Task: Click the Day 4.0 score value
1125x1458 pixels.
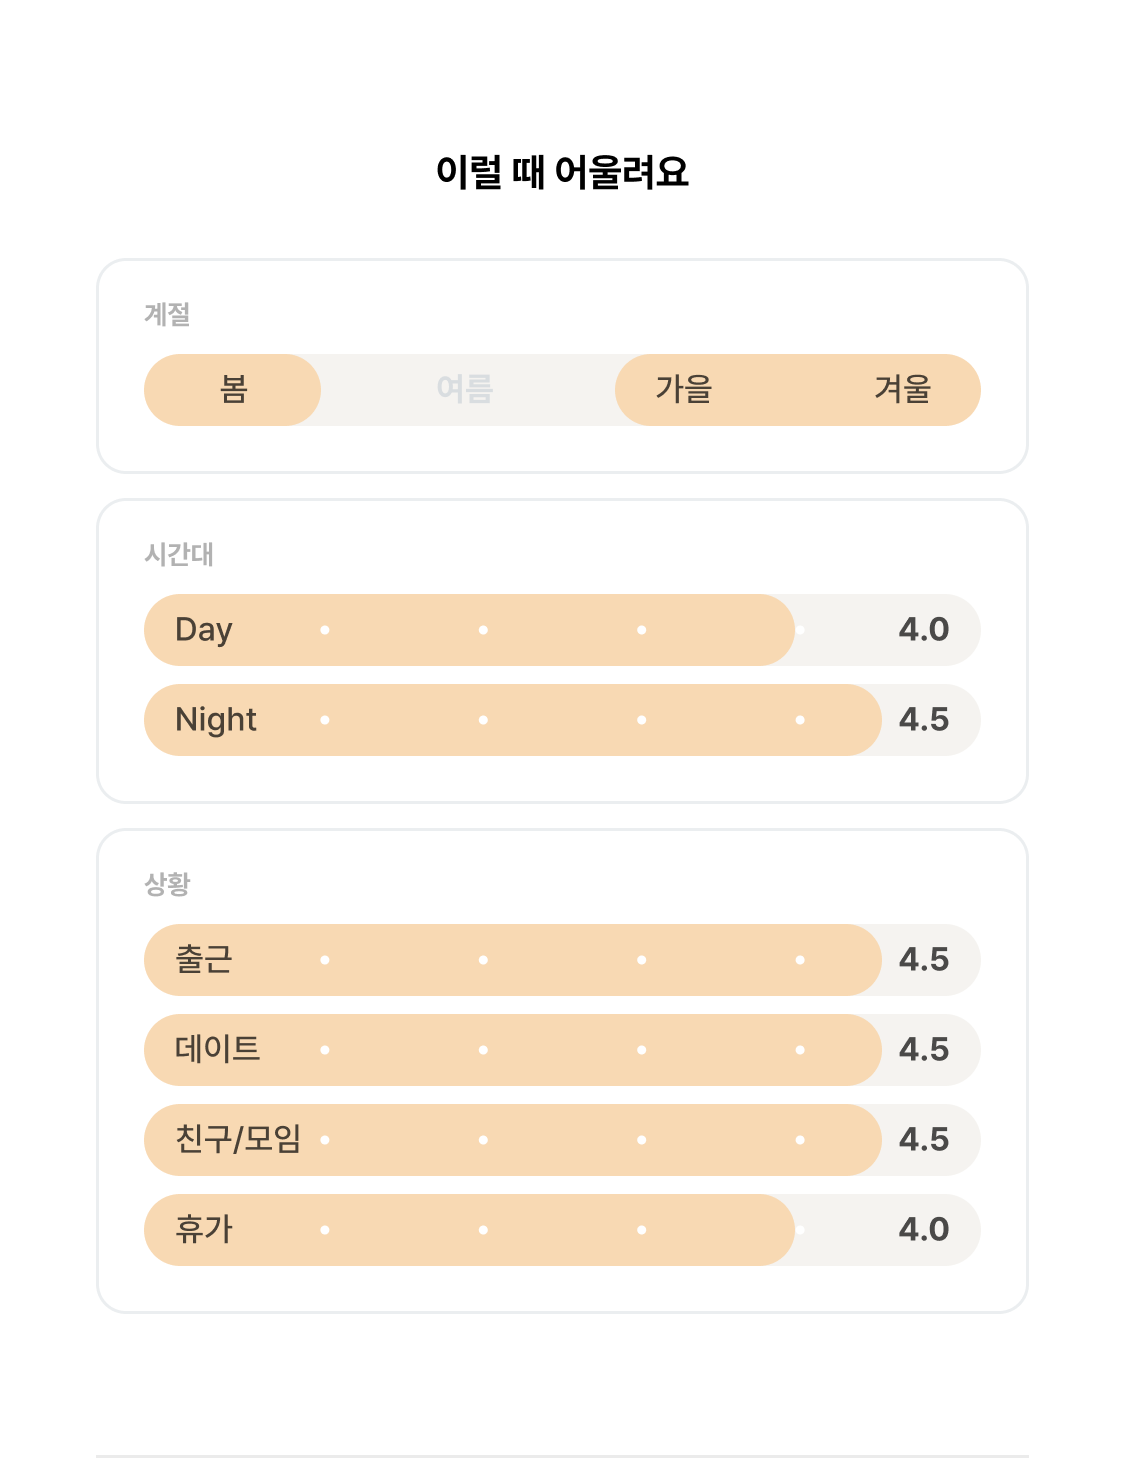Action: (924, 630)
